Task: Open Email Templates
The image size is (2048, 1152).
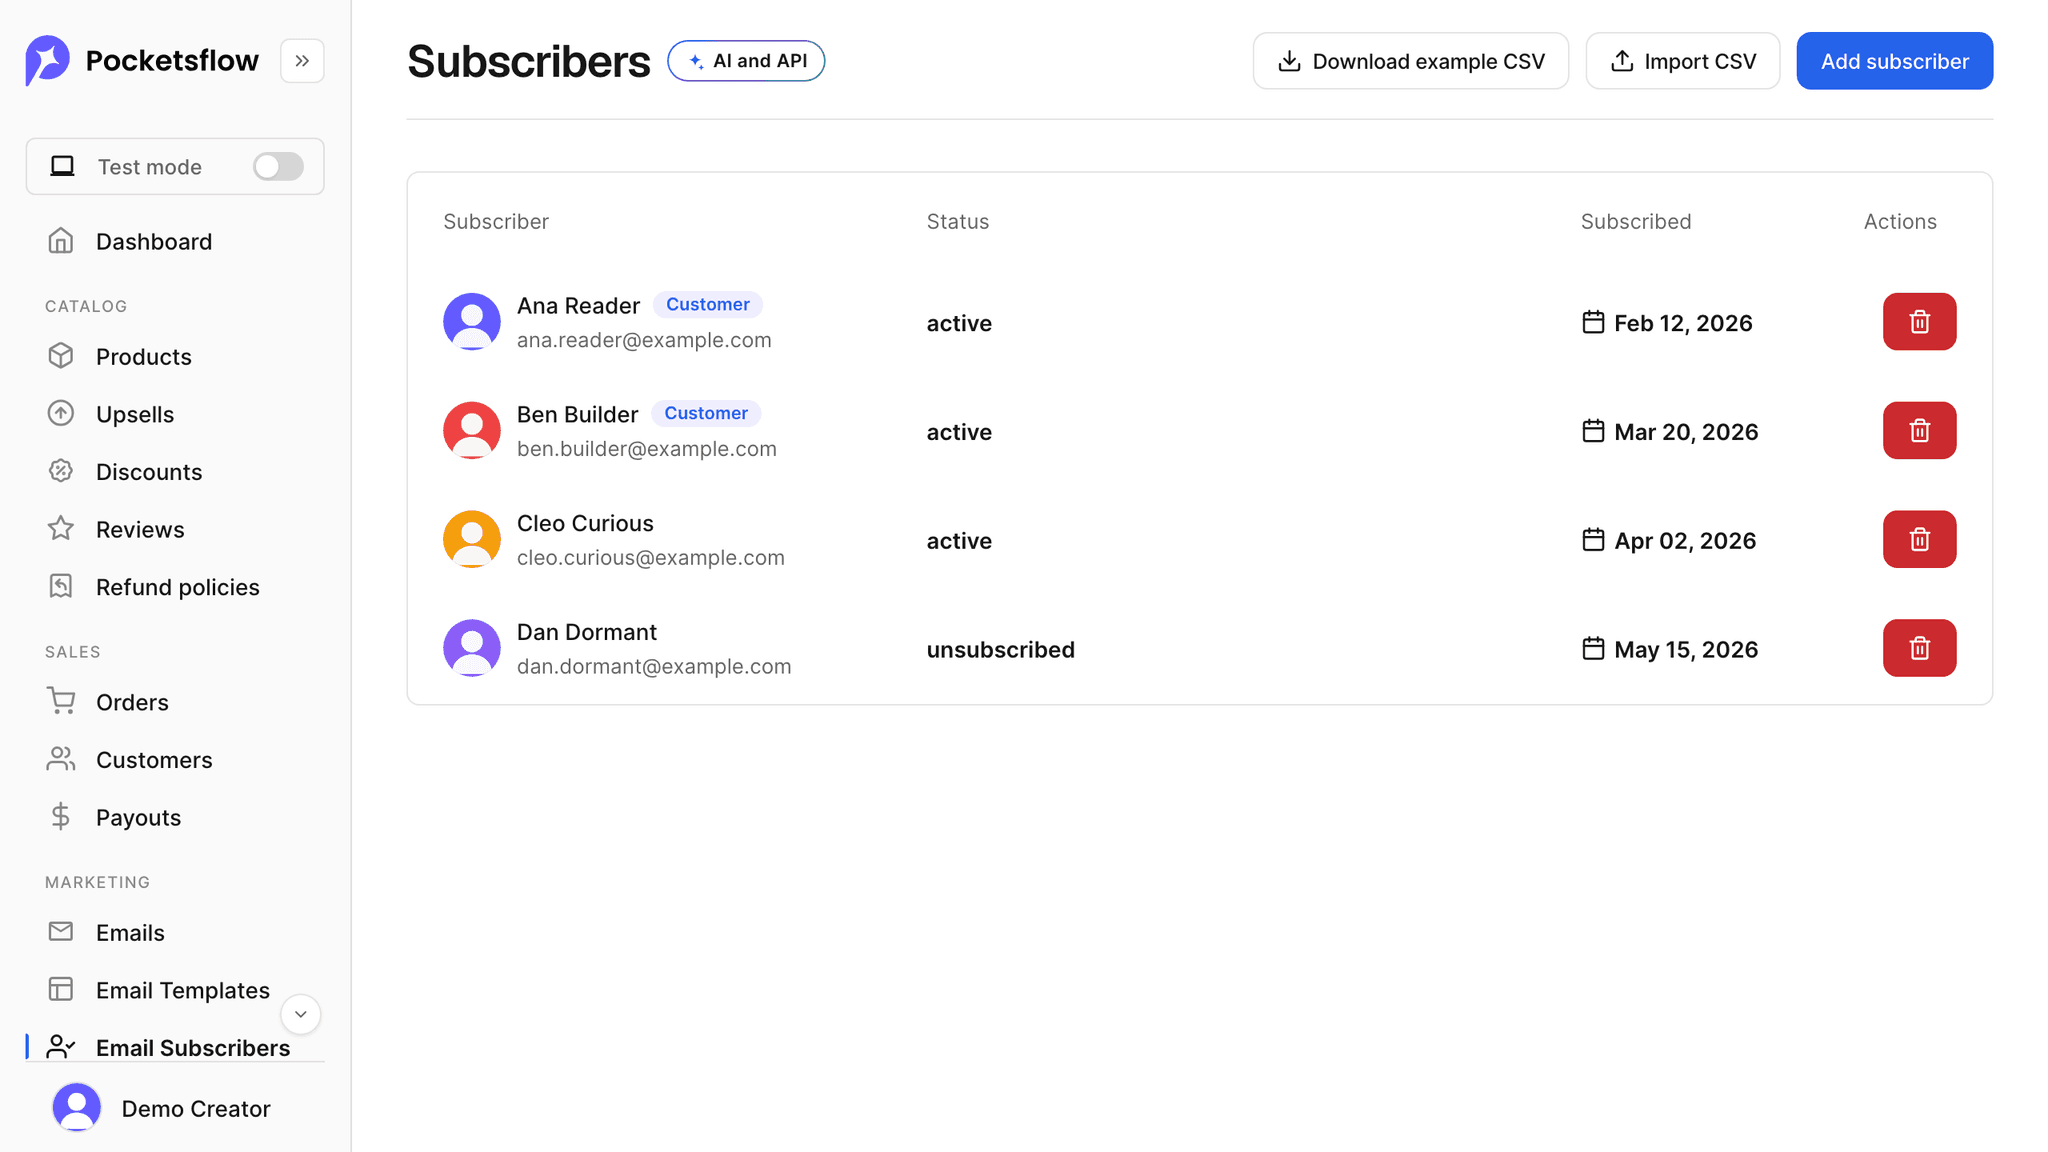Action: click(x=183, y=990)
